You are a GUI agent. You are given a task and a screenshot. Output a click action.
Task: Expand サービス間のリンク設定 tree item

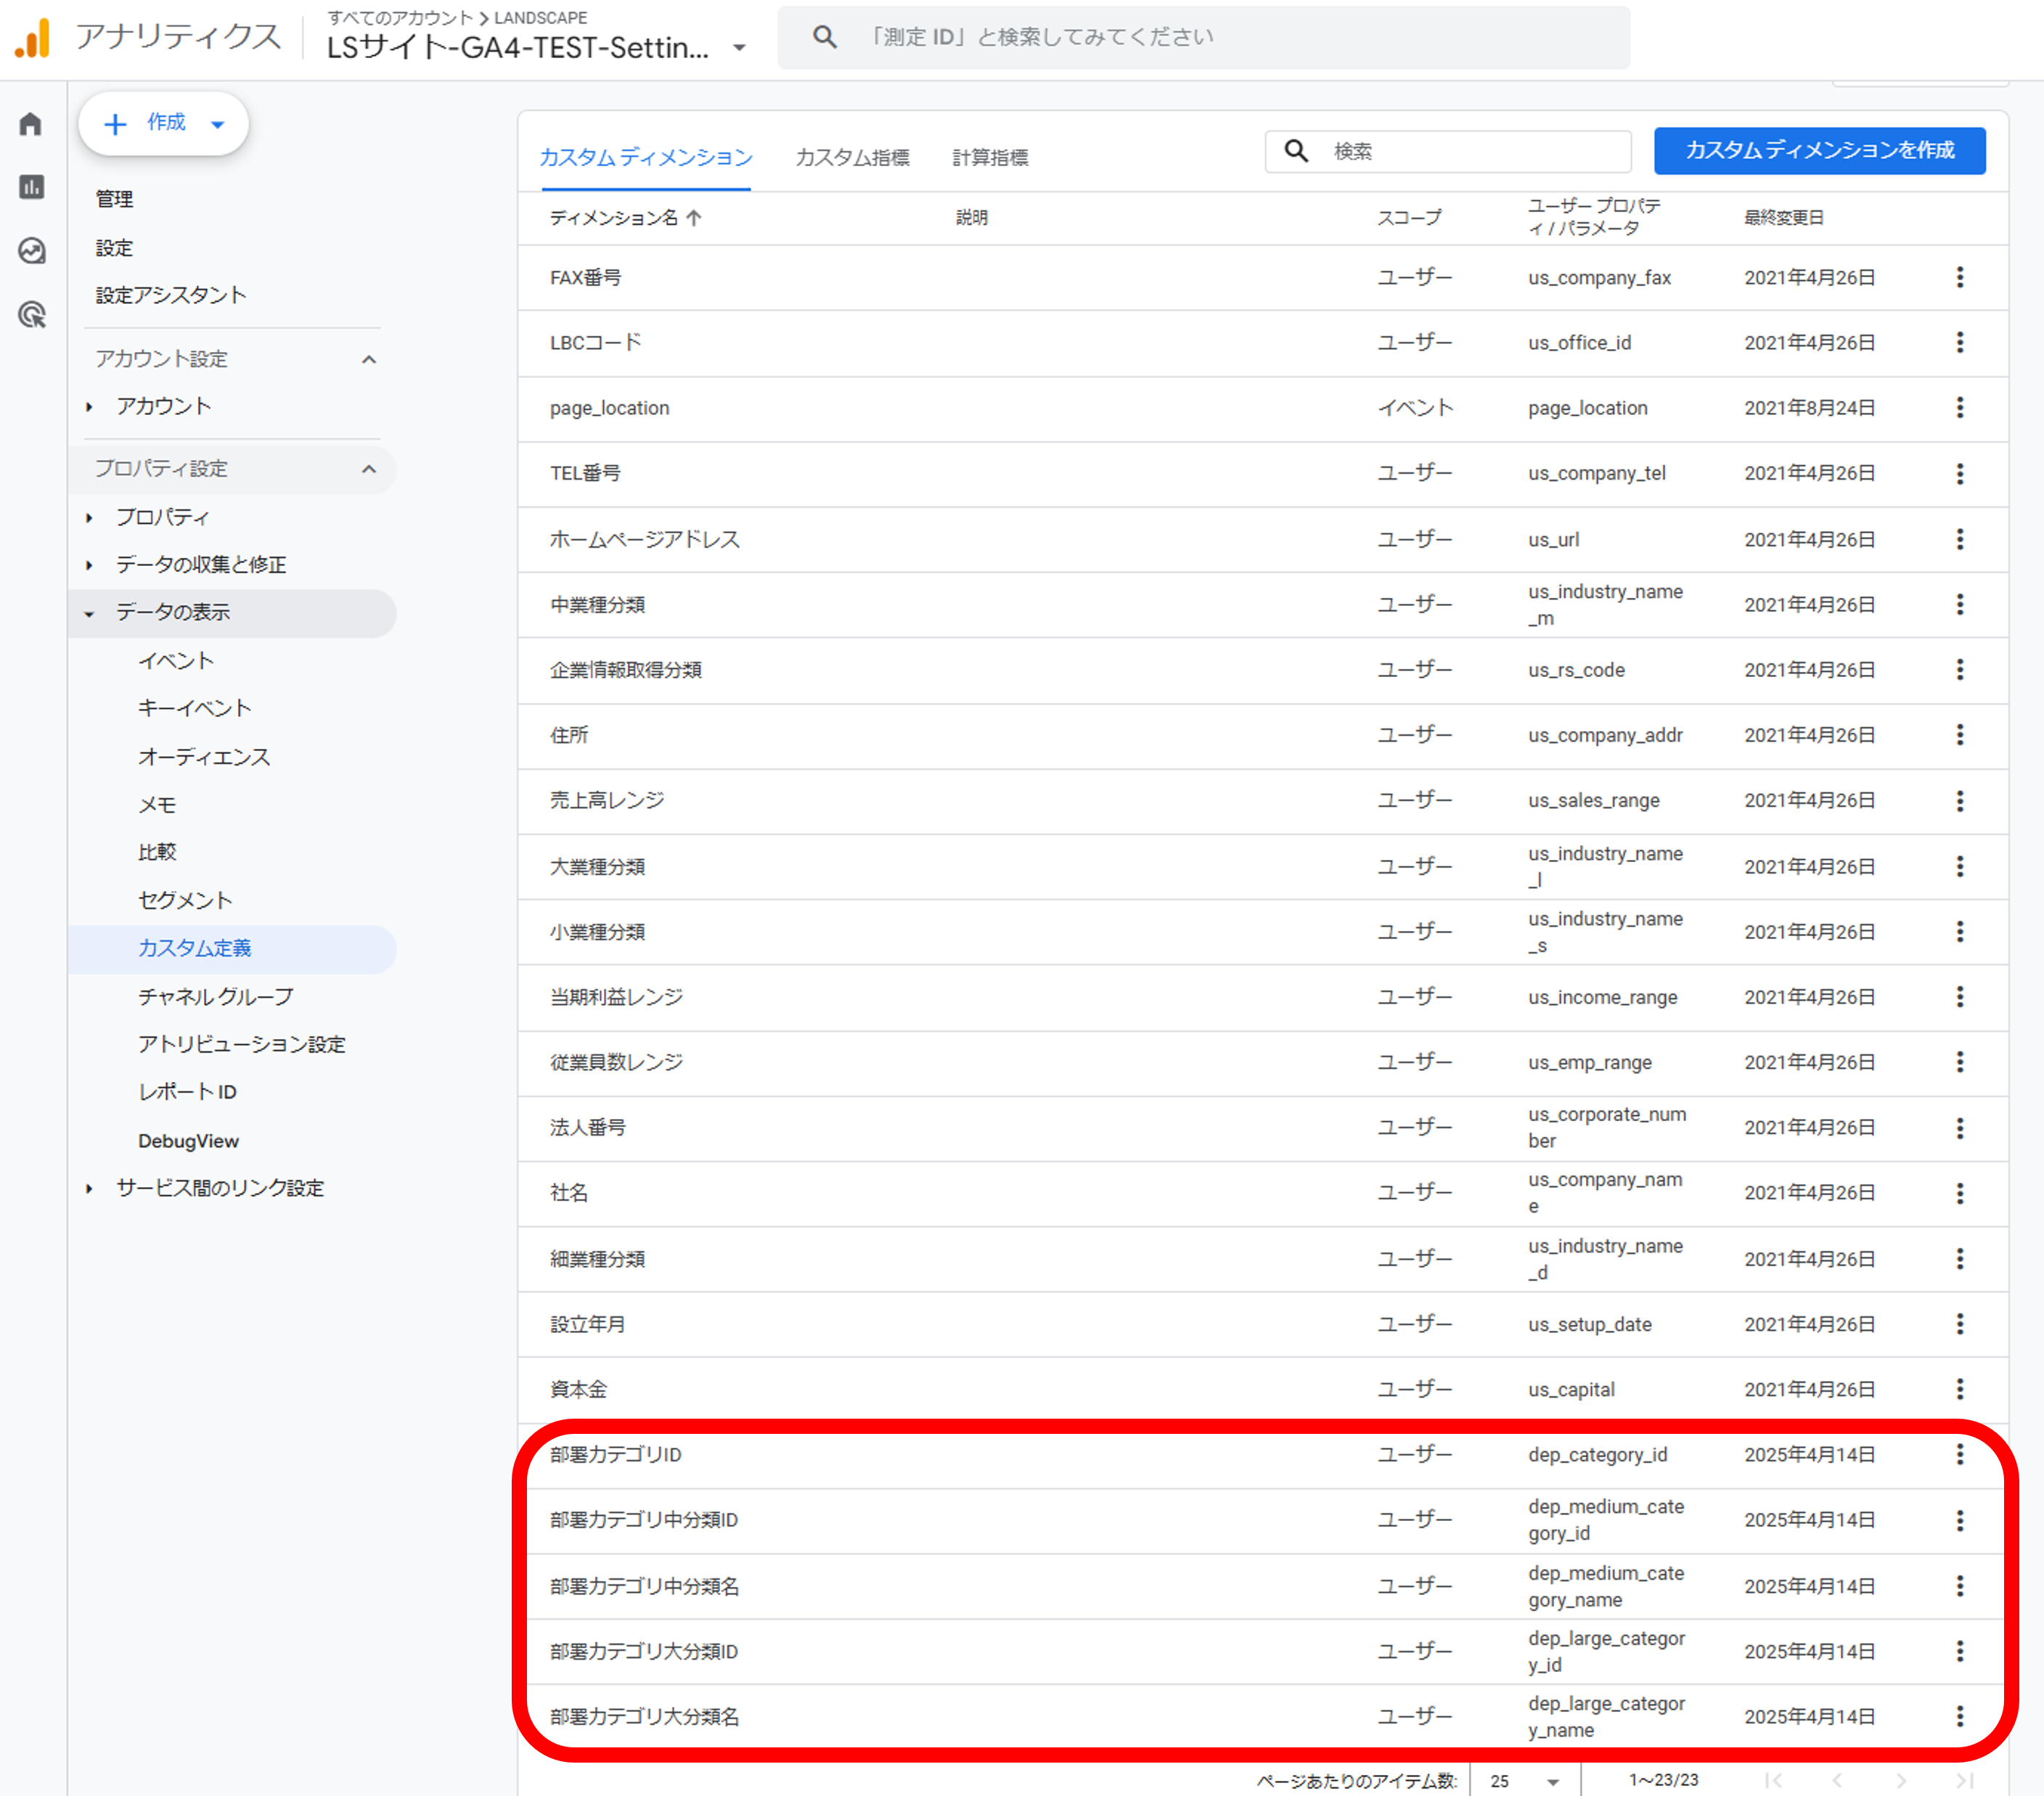point(89,1188)
